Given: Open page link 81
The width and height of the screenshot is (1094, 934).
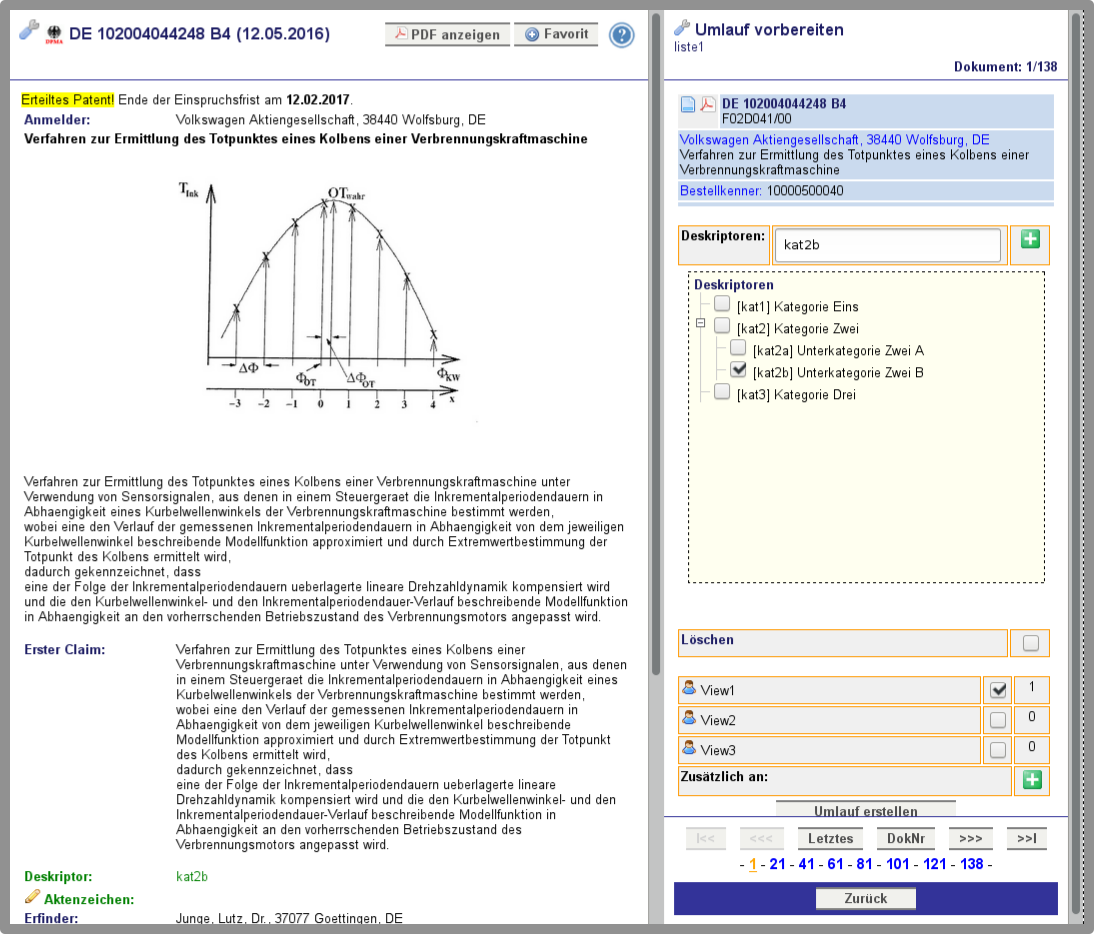Looking at the screenshot, I should [x=864, y=864].
